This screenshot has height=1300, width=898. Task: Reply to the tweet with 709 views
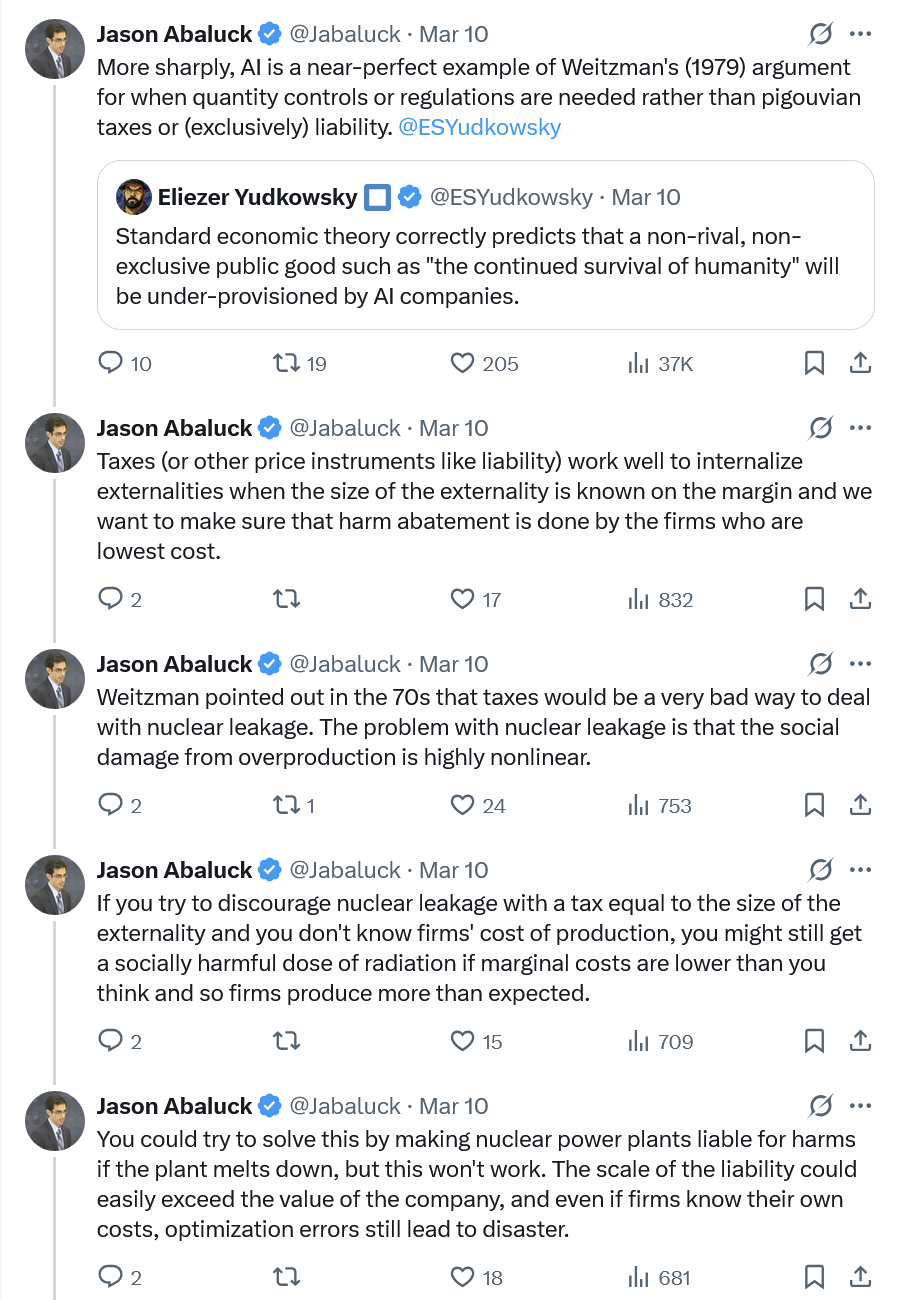click(x=111, y=1042)
